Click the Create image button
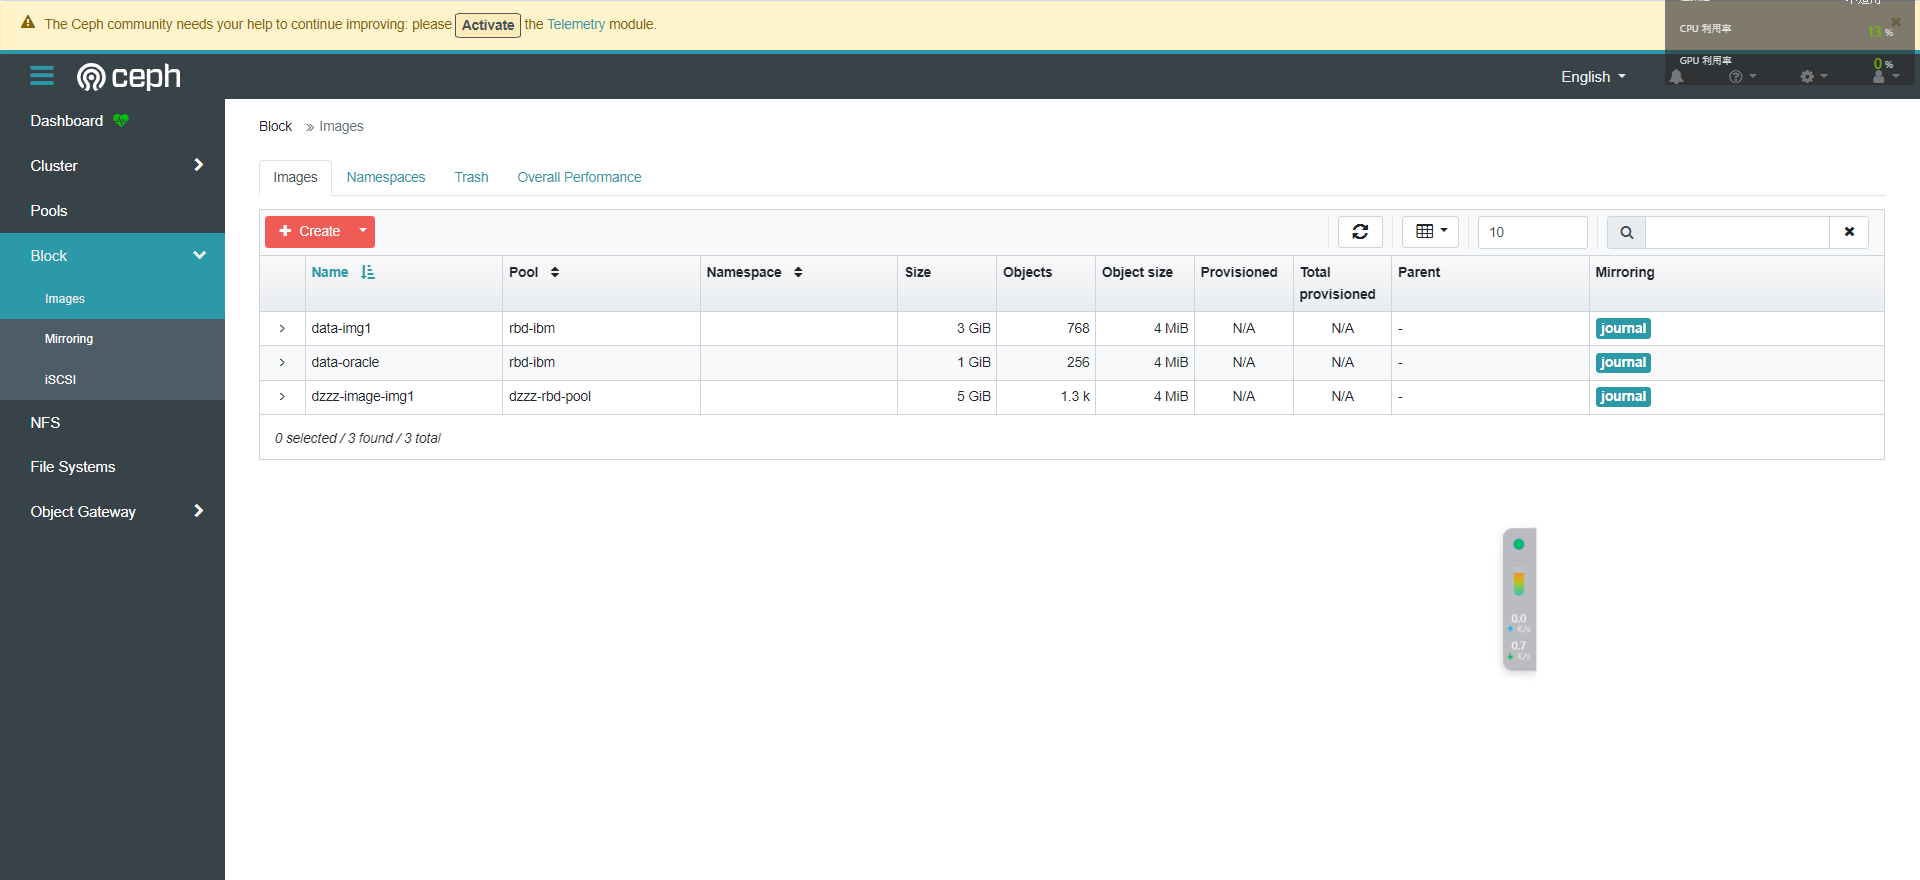1920x880 pixels. click(x=309, y=231)
